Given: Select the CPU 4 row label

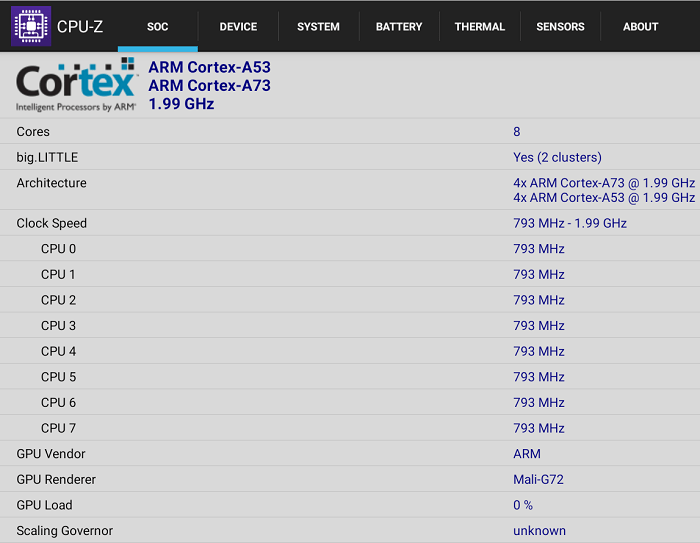Looking at the screenshot, I should 58,351.
